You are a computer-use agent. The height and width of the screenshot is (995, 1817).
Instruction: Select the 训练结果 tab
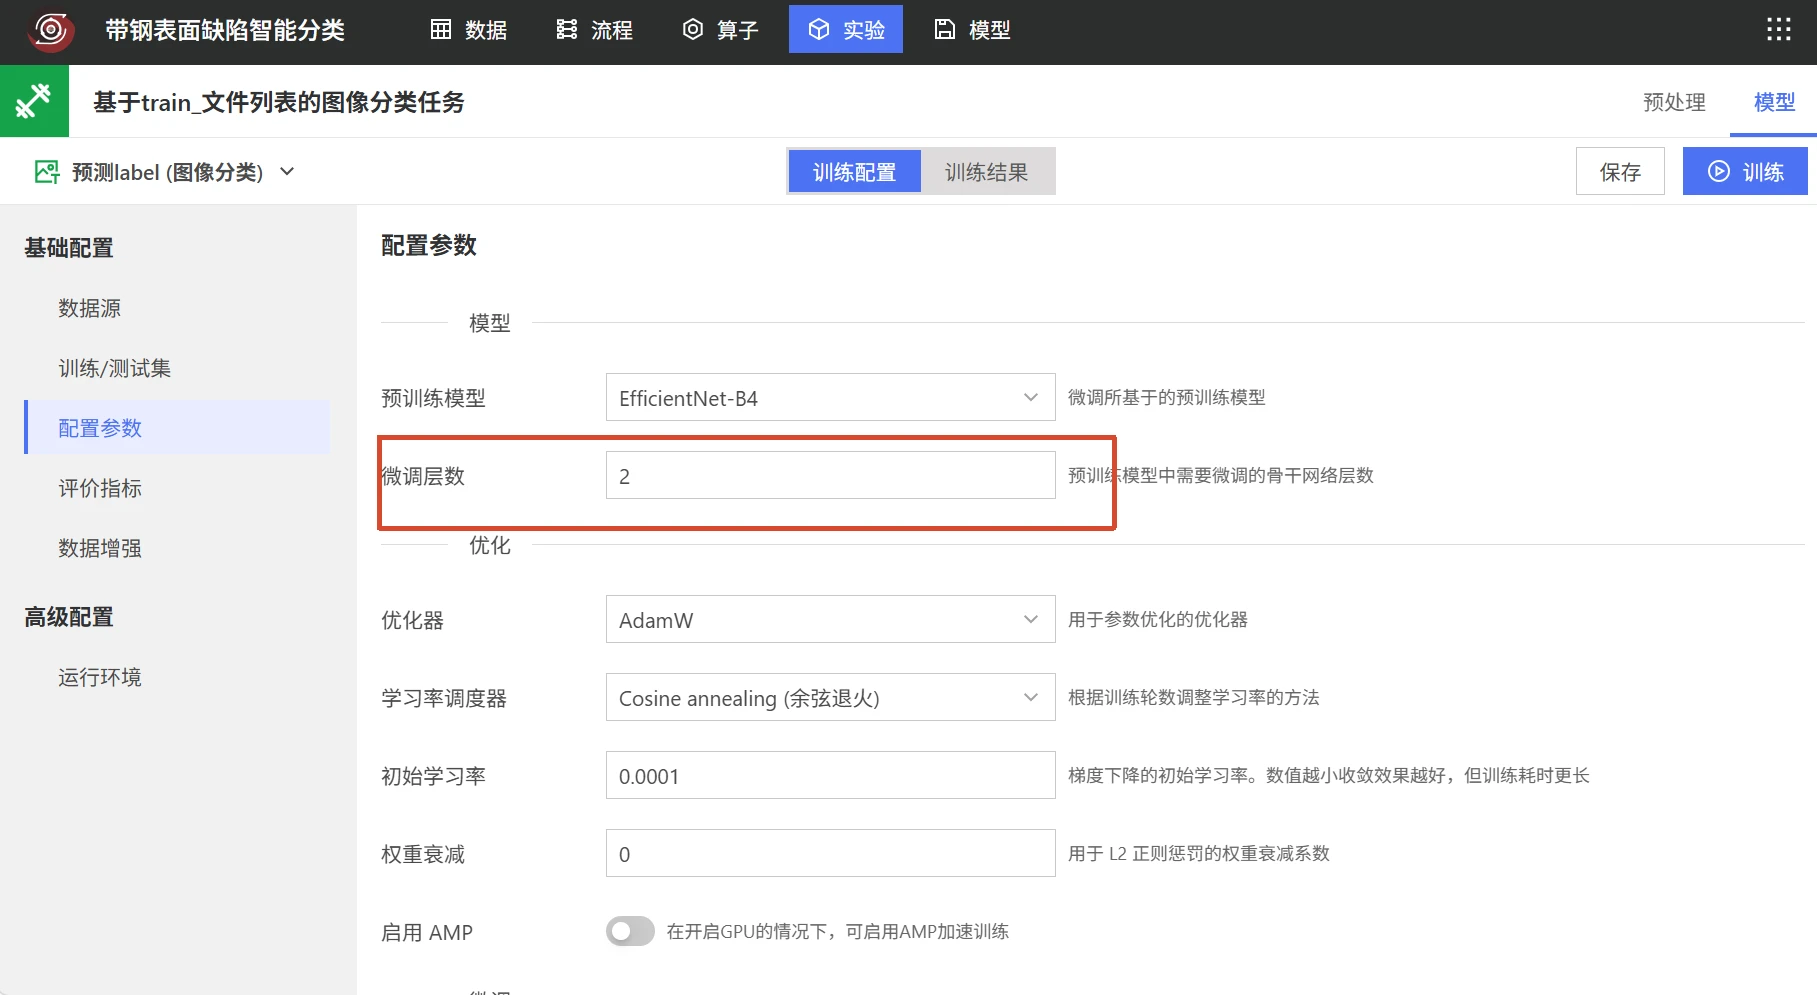987,172
